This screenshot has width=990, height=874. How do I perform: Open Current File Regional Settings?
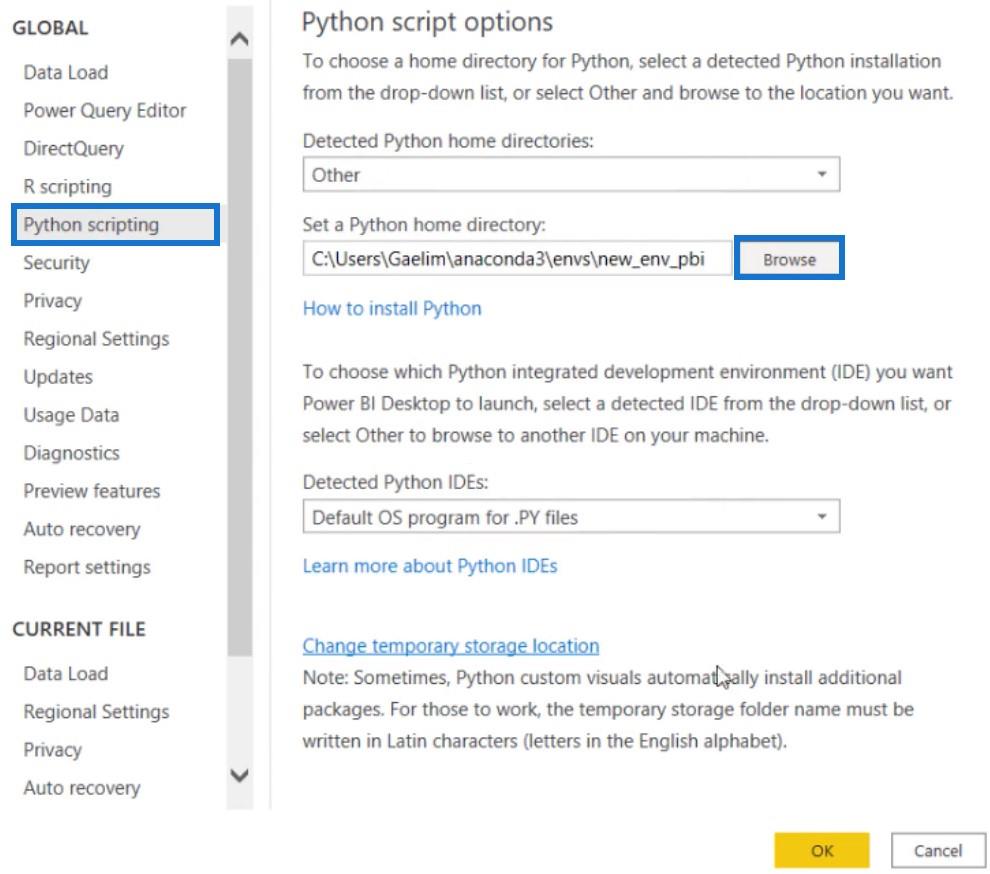pos(96,712)
